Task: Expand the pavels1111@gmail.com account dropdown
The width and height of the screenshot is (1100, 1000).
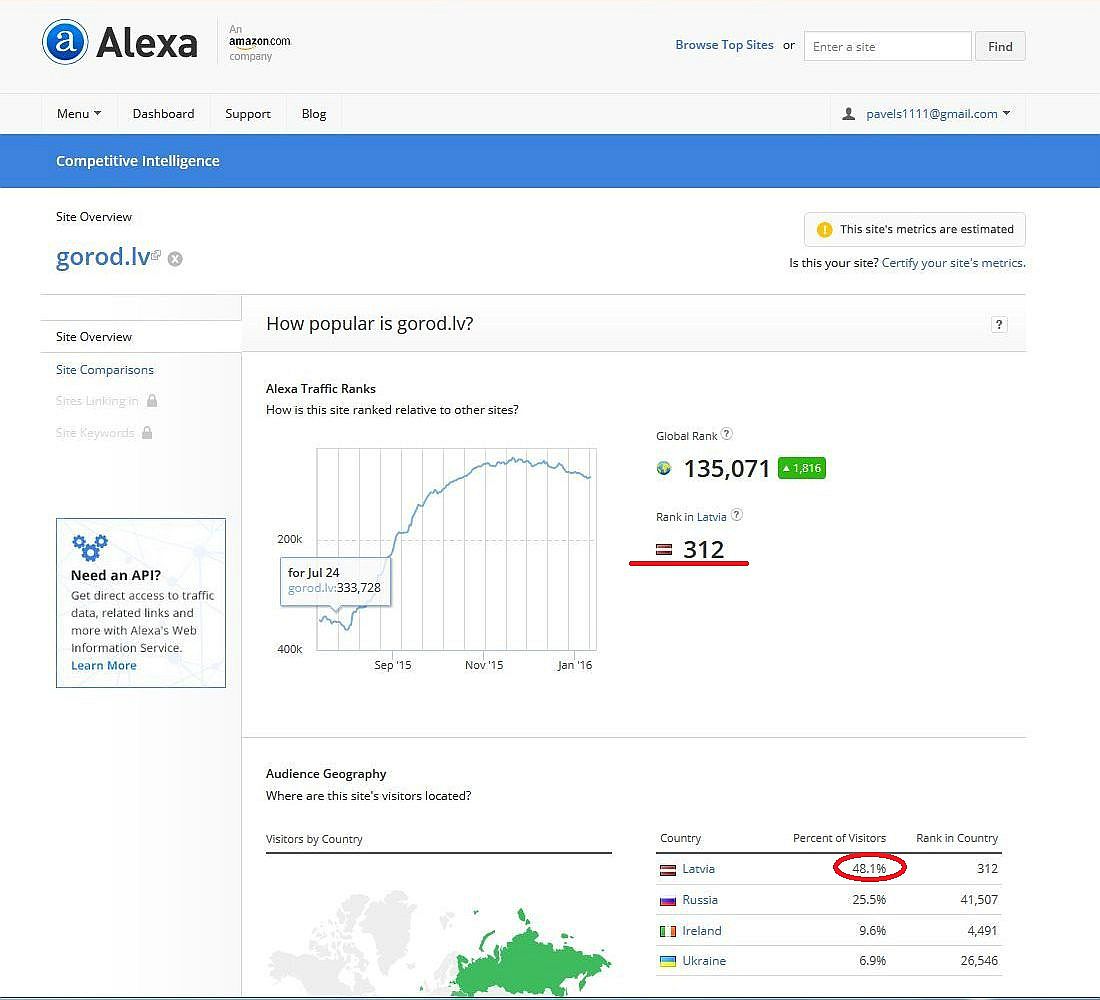Action: tap(925, 114)
